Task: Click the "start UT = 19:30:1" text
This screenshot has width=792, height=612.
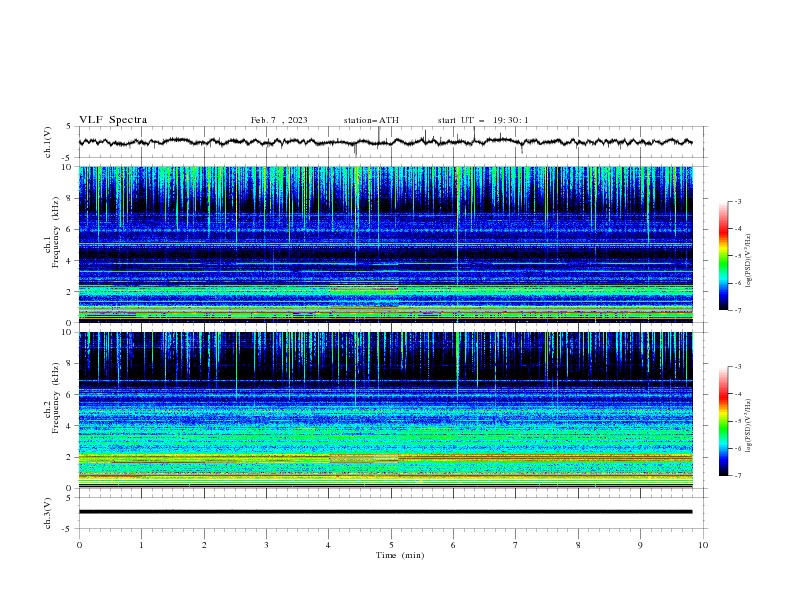Action: point(483,120)
